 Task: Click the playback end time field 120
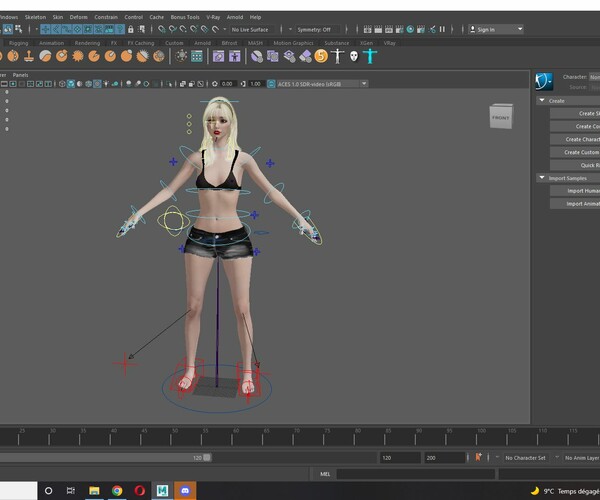pos(399,458)
